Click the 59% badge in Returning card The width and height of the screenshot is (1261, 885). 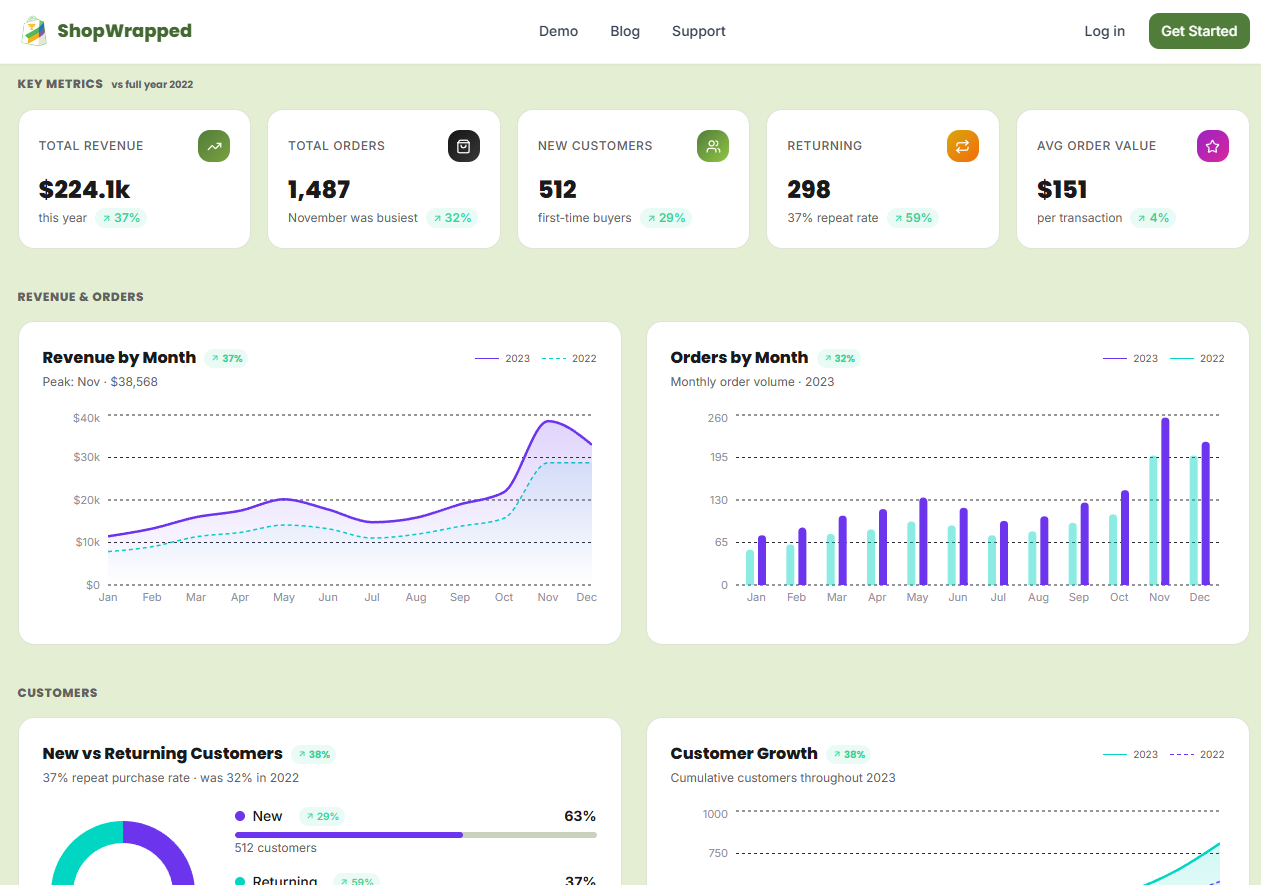click(912, 218)
